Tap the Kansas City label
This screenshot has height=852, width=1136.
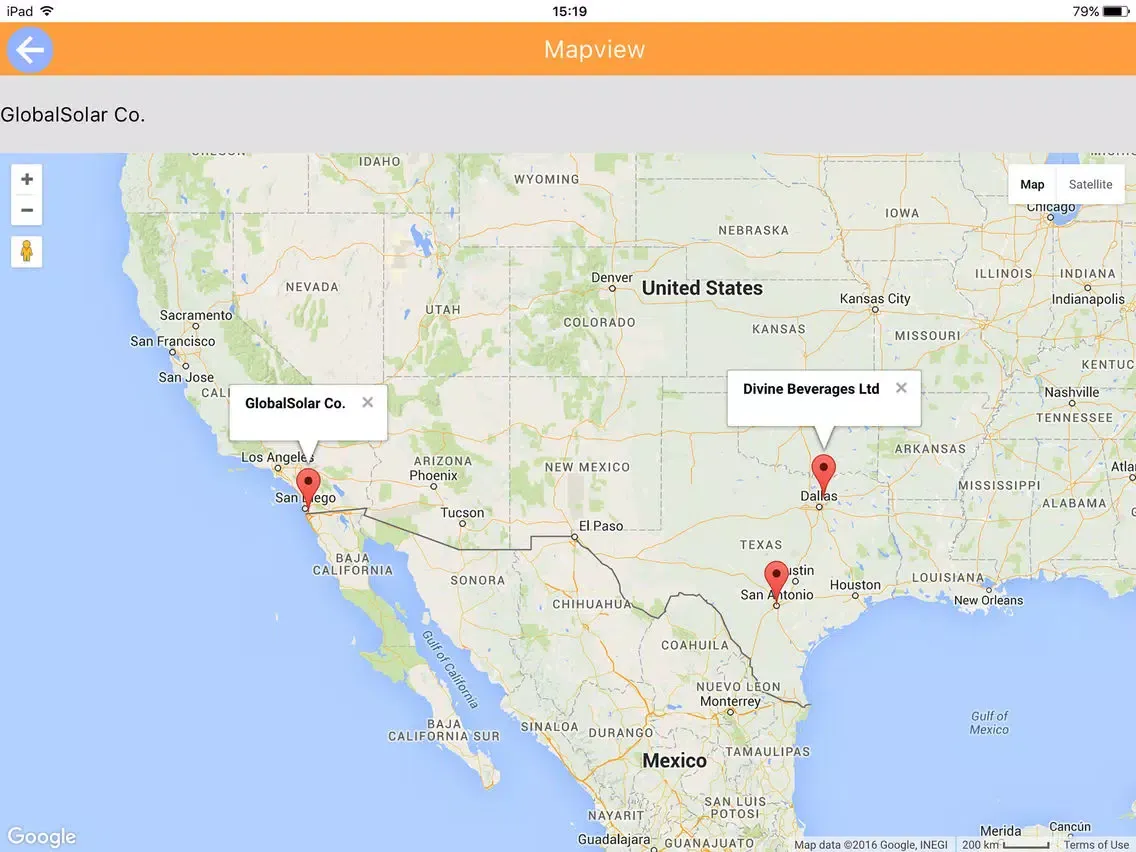pos(874,298)
